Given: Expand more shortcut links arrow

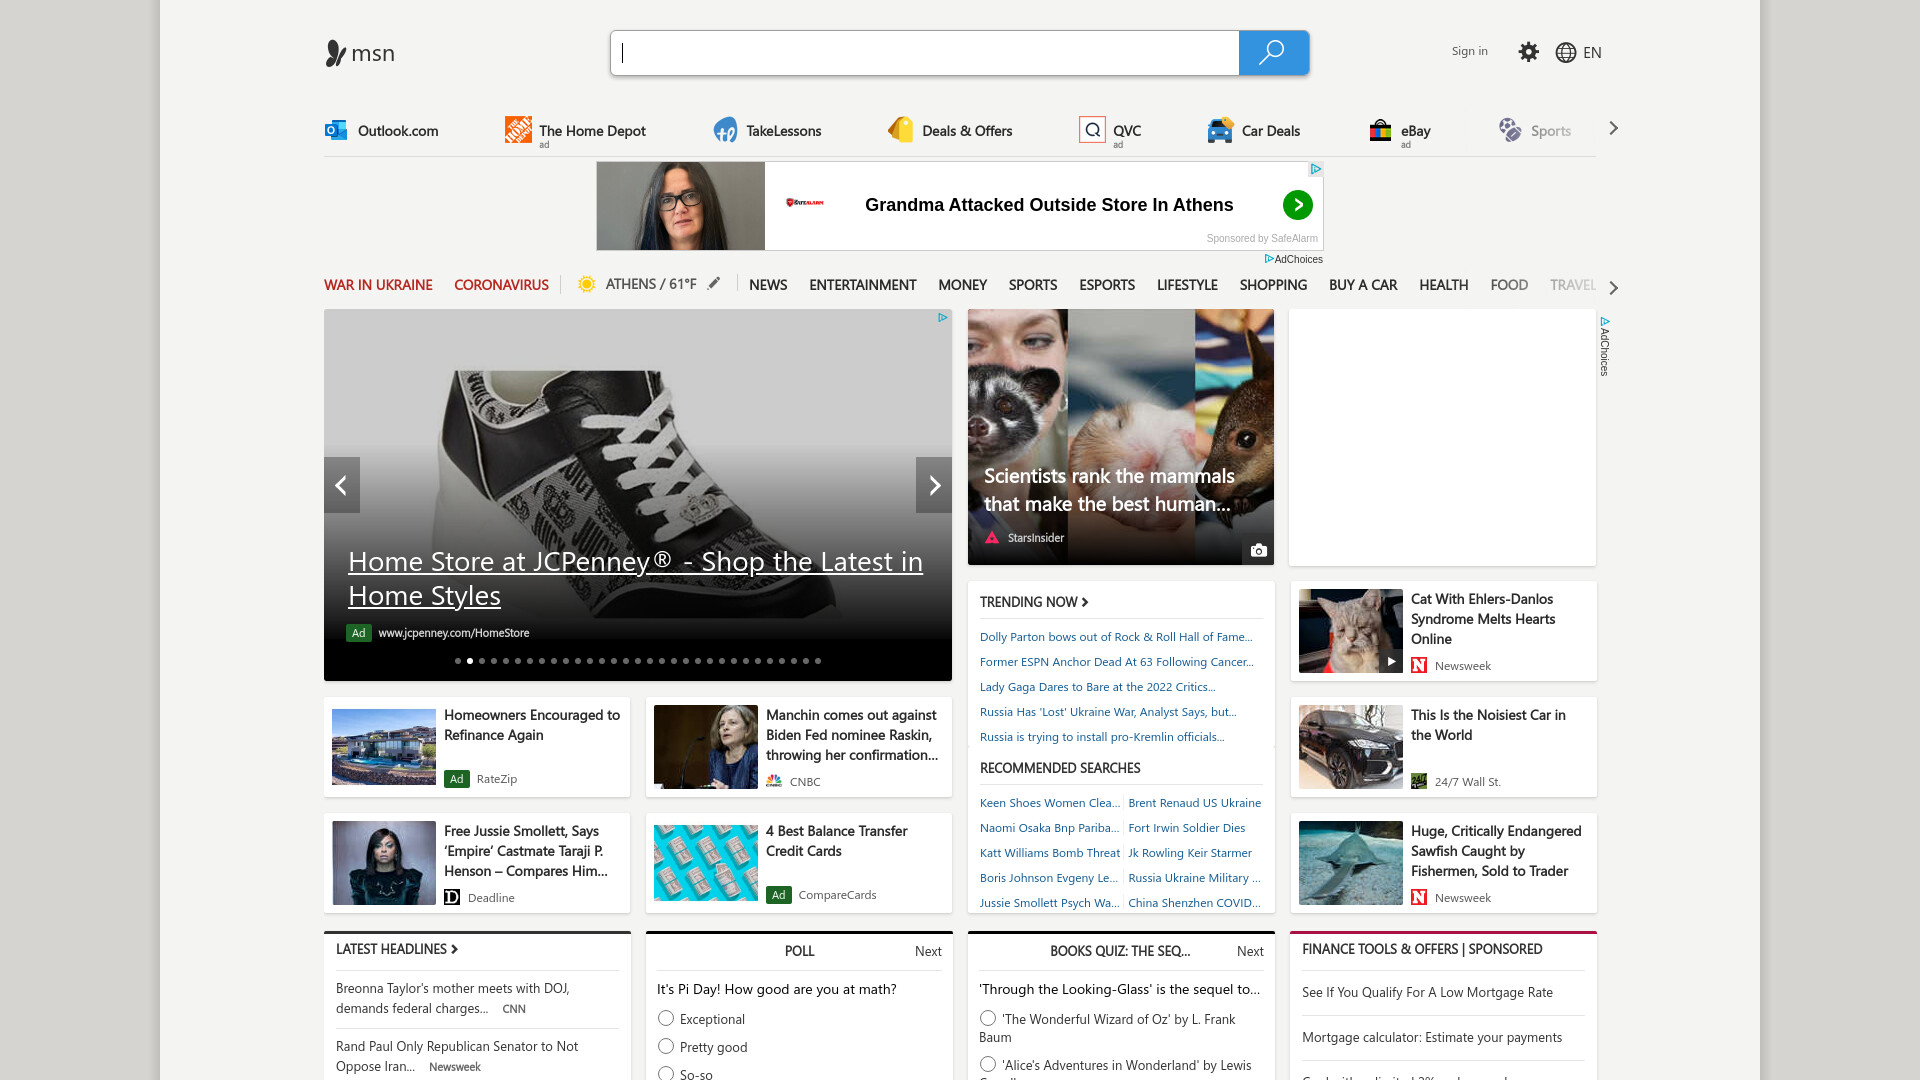Looking at the screenshot, I should tap(1613, 128).
